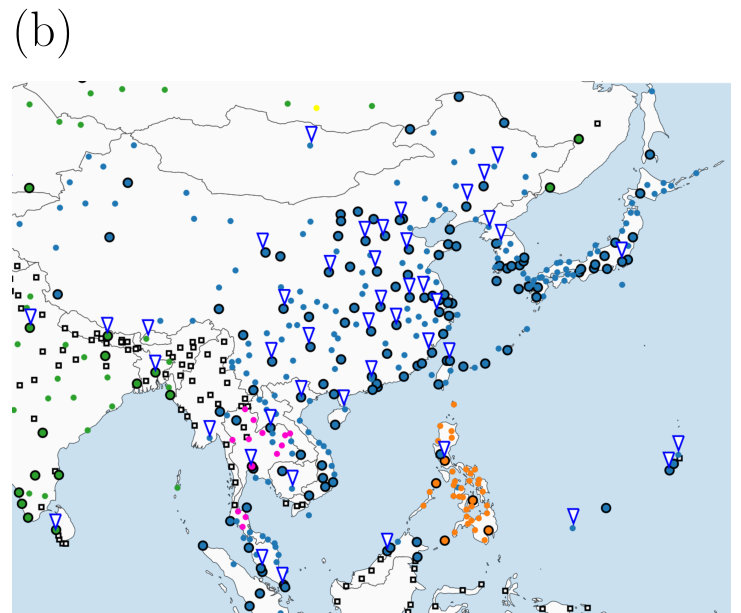Select the single yellow dot marker
This screenshot has height=613, width=741.
coord(317,108)
